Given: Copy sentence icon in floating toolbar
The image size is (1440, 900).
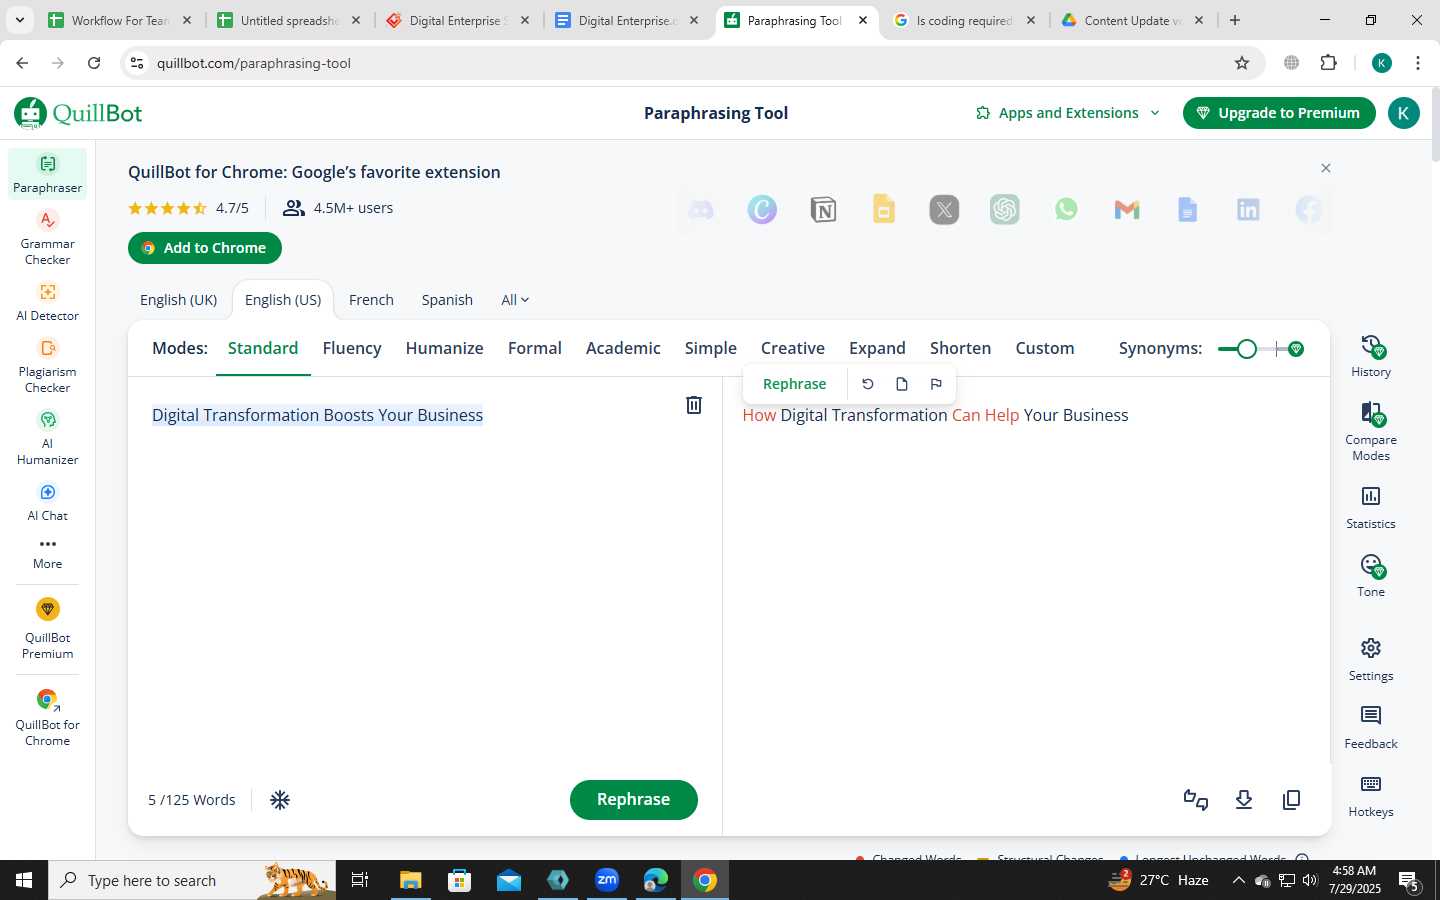Looking at the screenshot, I should 902,384.
